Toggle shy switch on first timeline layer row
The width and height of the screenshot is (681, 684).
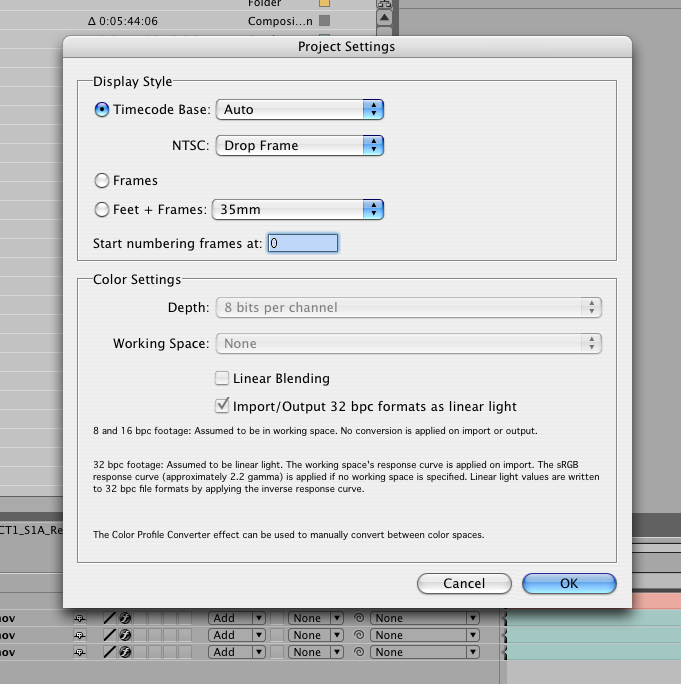80,618
